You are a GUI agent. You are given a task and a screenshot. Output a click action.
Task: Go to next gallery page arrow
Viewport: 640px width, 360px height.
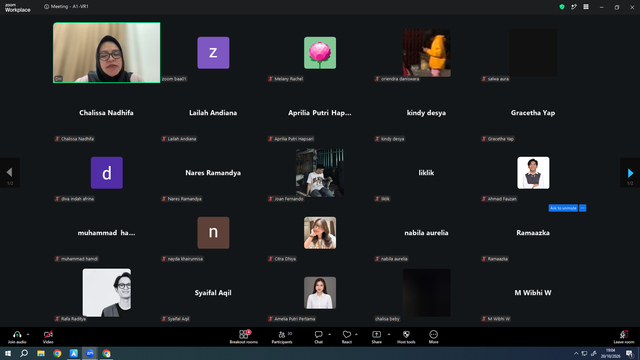(630, 173)
